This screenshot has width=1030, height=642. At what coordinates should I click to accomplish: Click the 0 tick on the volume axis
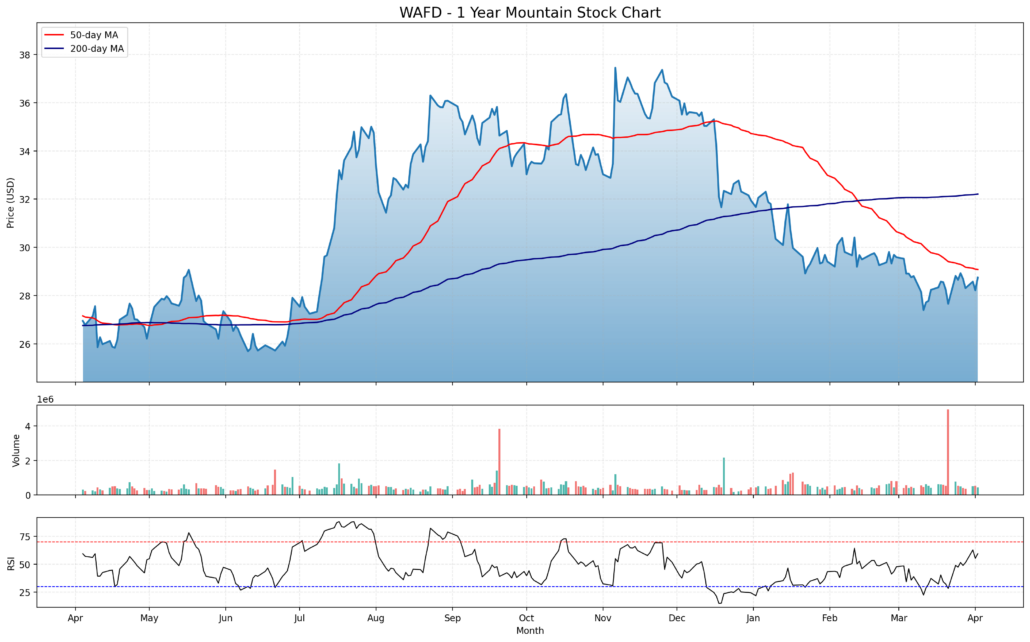pos(28,495)
